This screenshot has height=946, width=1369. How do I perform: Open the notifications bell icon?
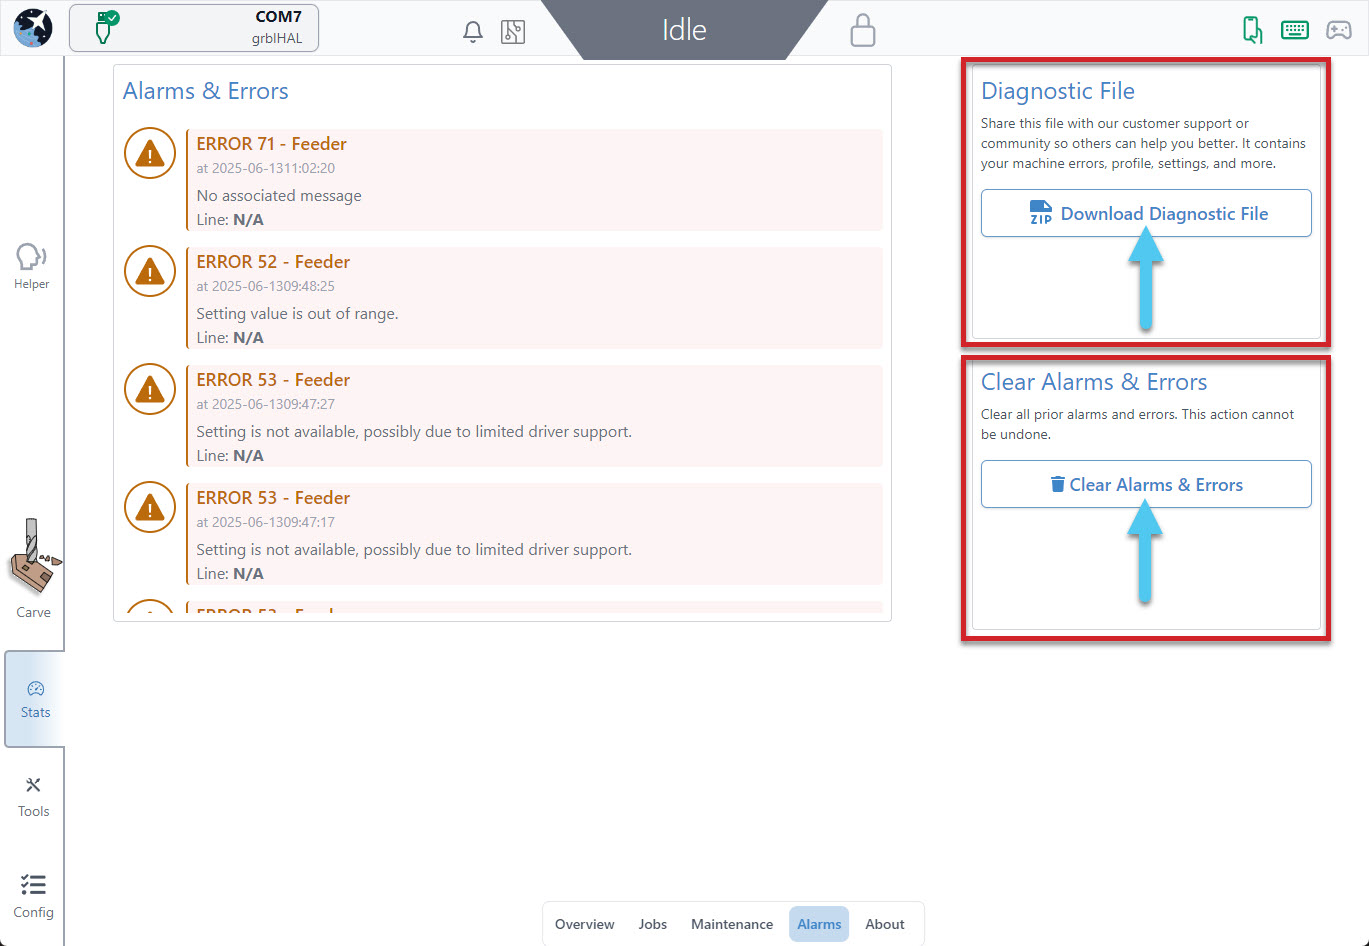tap(473, 31)
